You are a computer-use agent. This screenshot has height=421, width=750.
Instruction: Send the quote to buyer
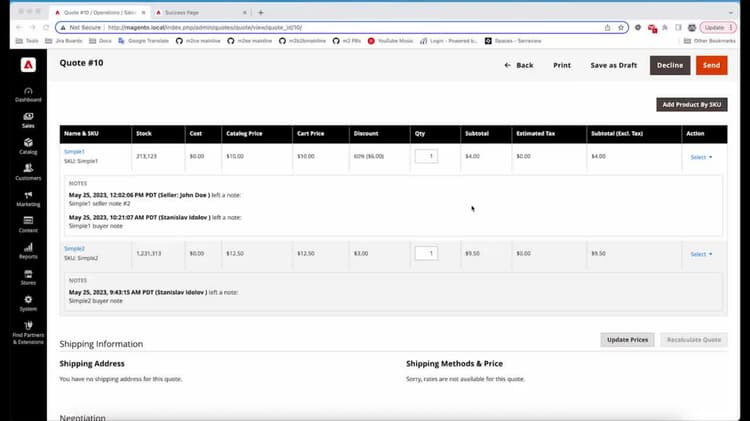711,65
